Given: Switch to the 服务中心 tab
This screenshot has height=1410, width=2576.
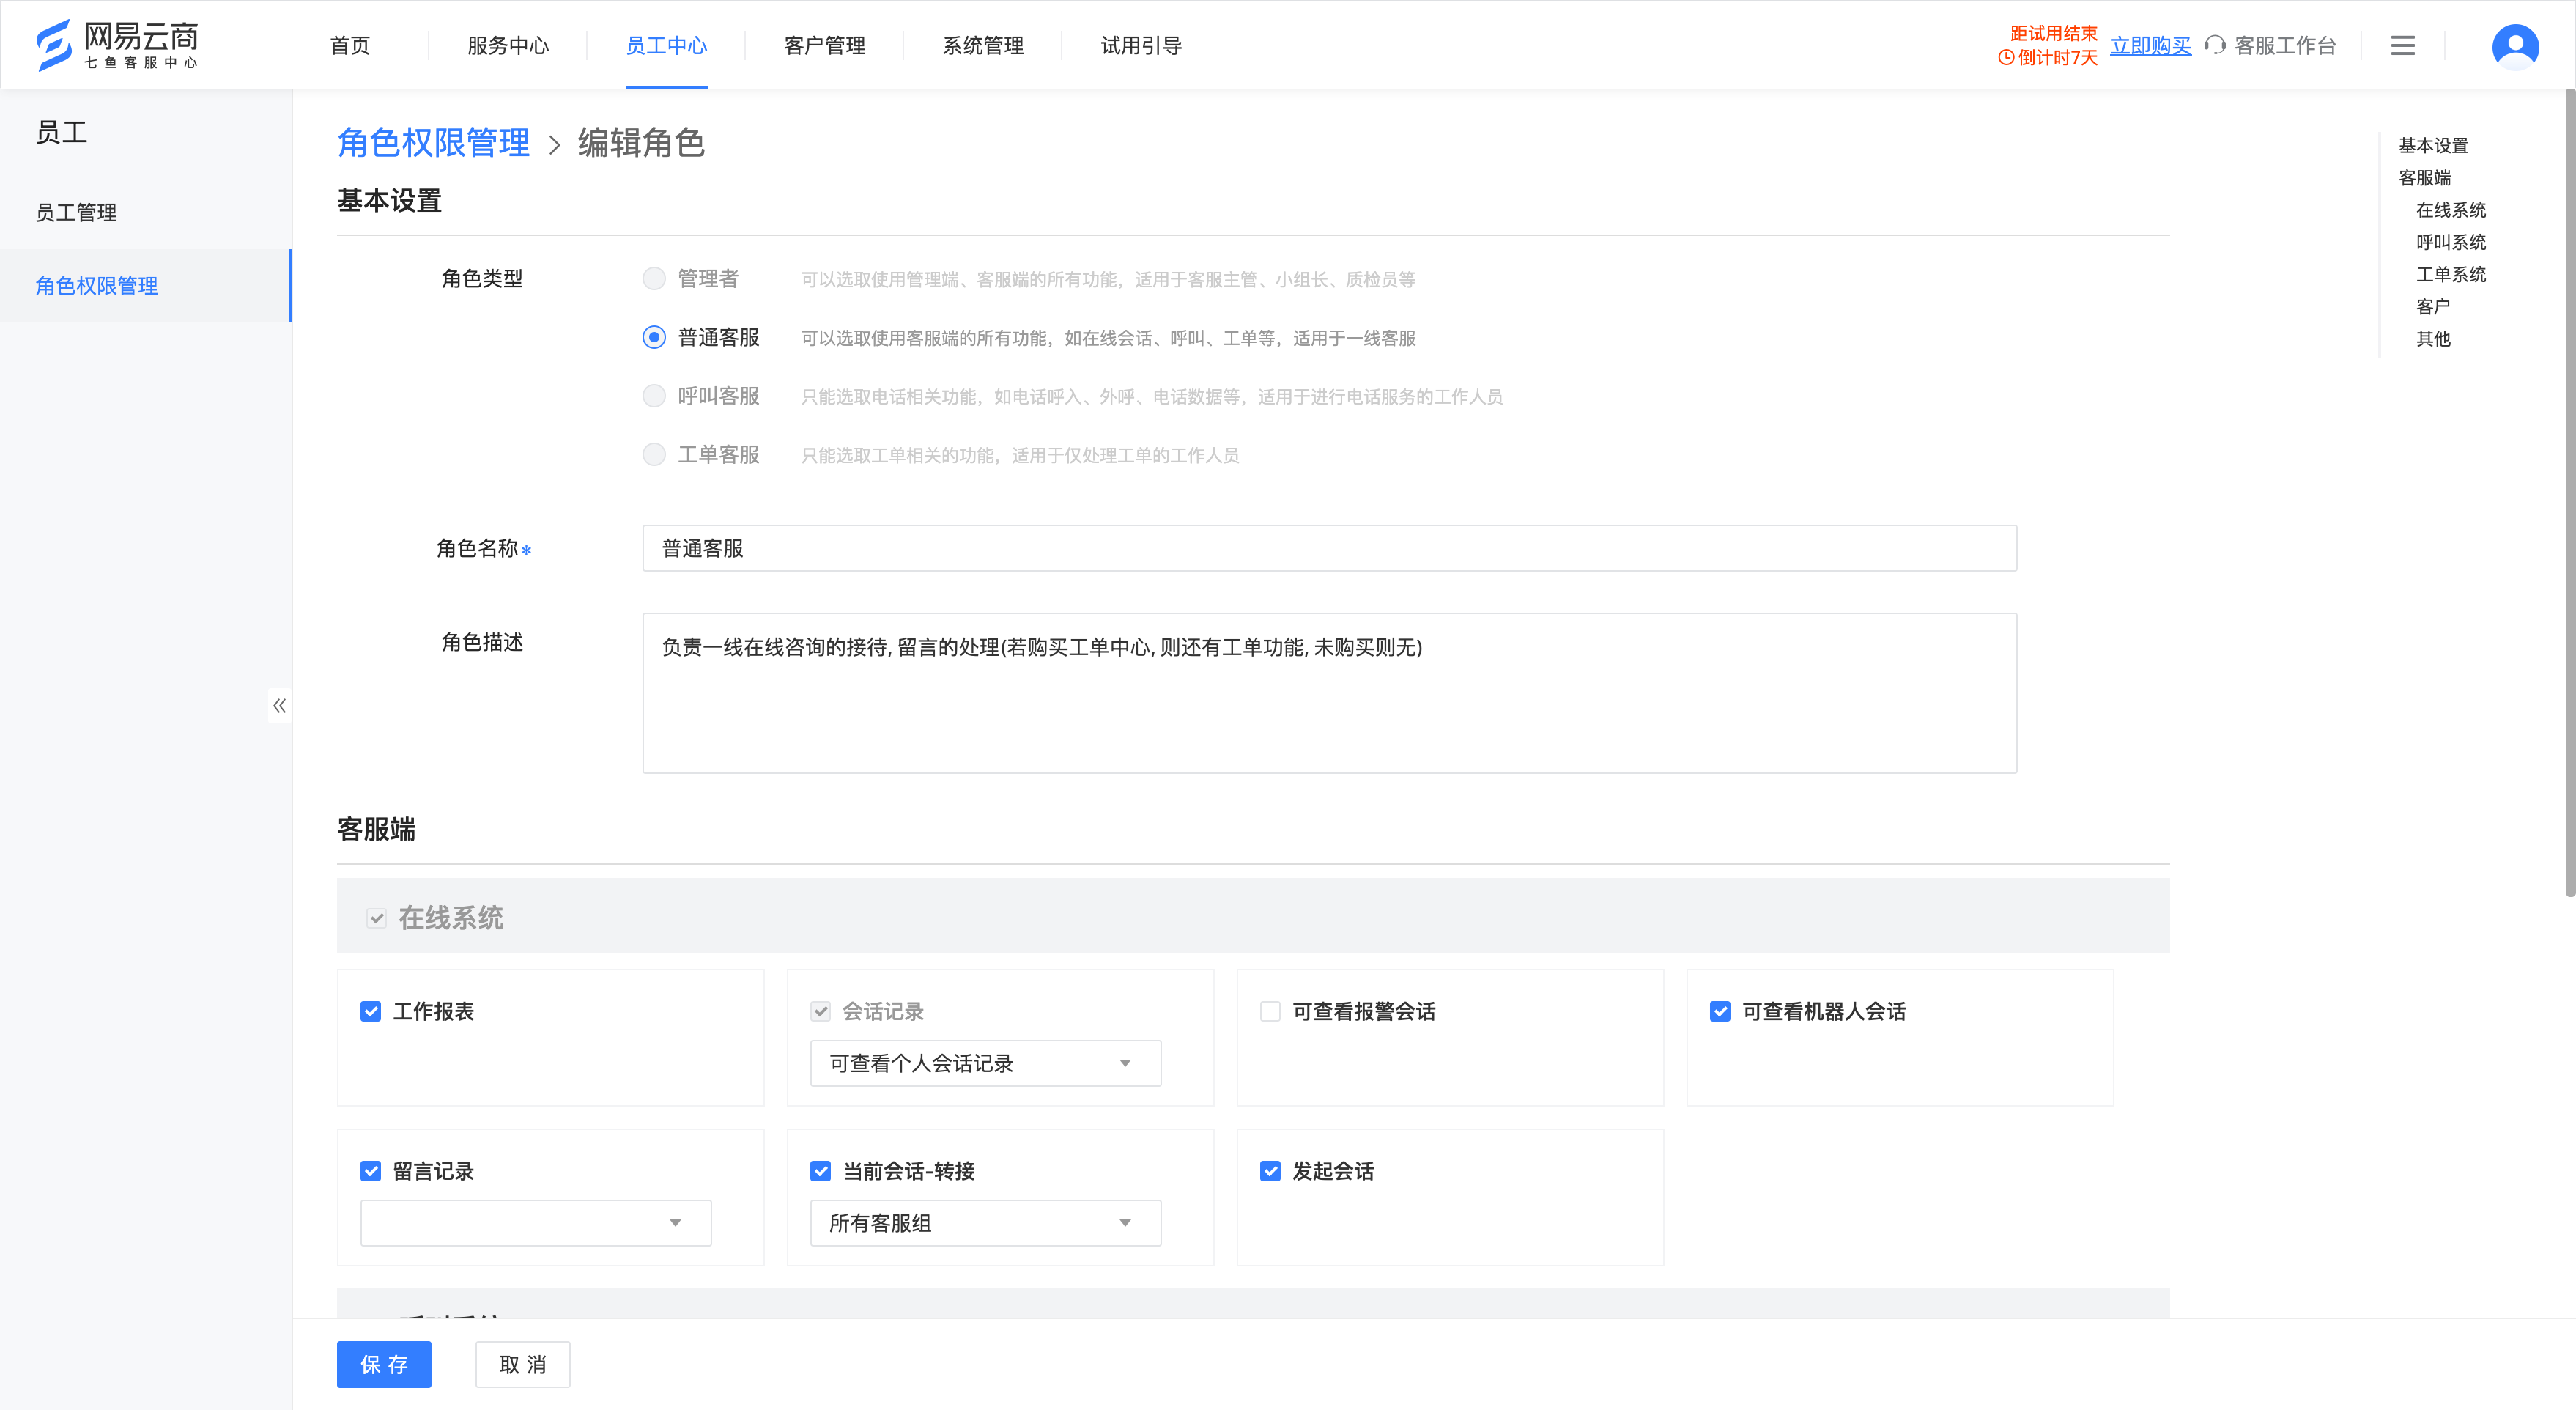Looking at the screenshot, I should click(508, 46).
